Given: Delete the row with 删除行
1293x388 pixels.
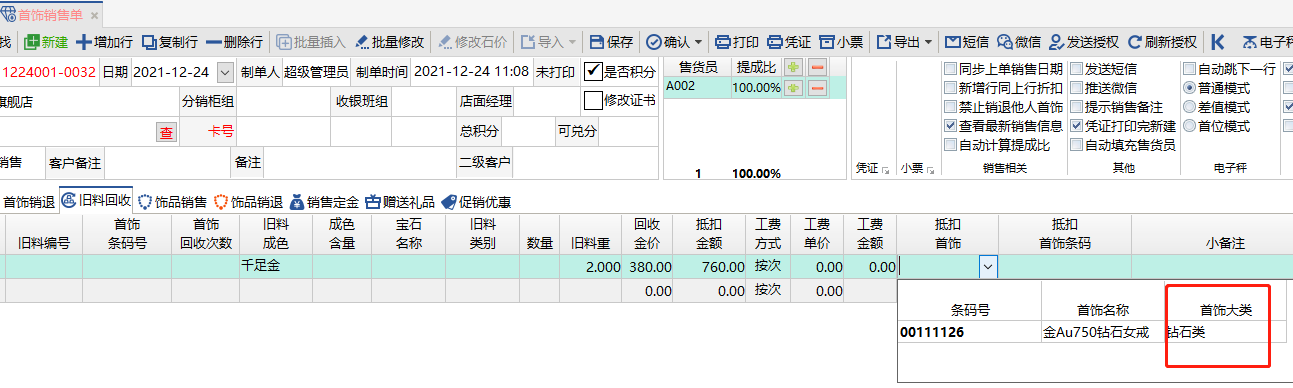Looking at the screenshot, I should click(x=235, y=42).
